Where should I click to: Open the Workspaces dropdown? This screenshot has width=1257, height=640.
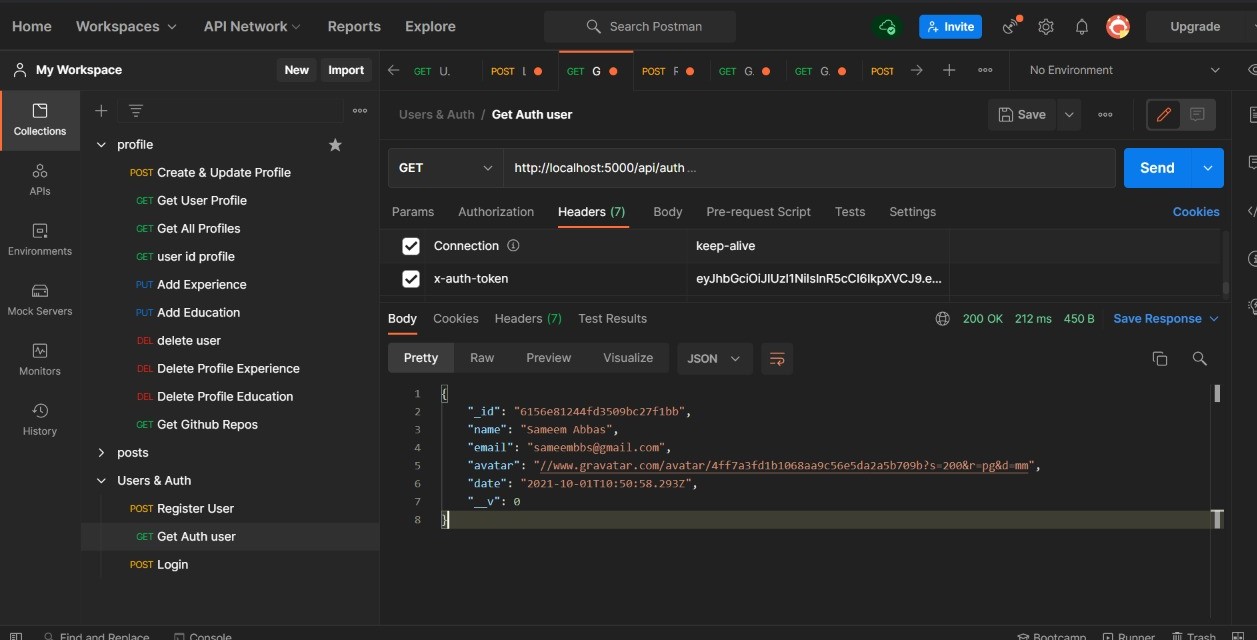126,27
